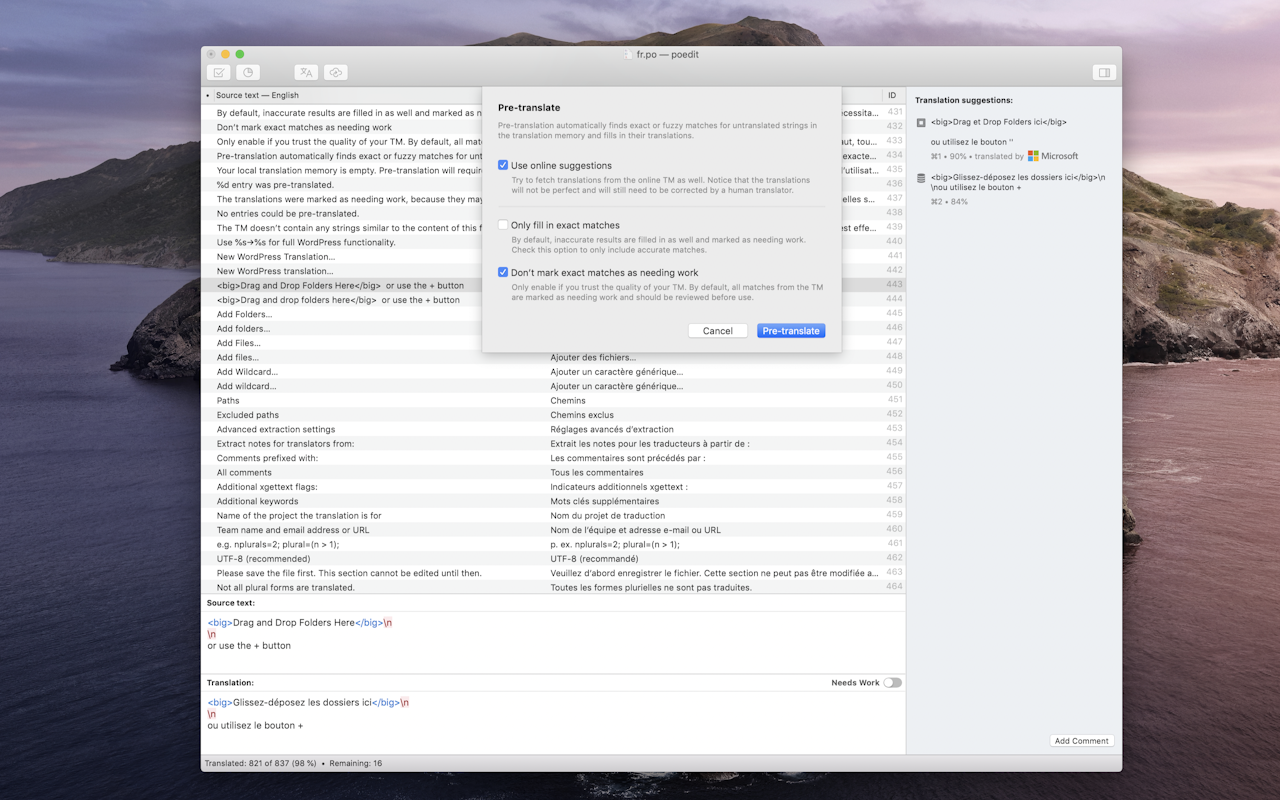The image size is (1280, 800).
Task: Click the Add Comment button
Action: [1082, 741]
